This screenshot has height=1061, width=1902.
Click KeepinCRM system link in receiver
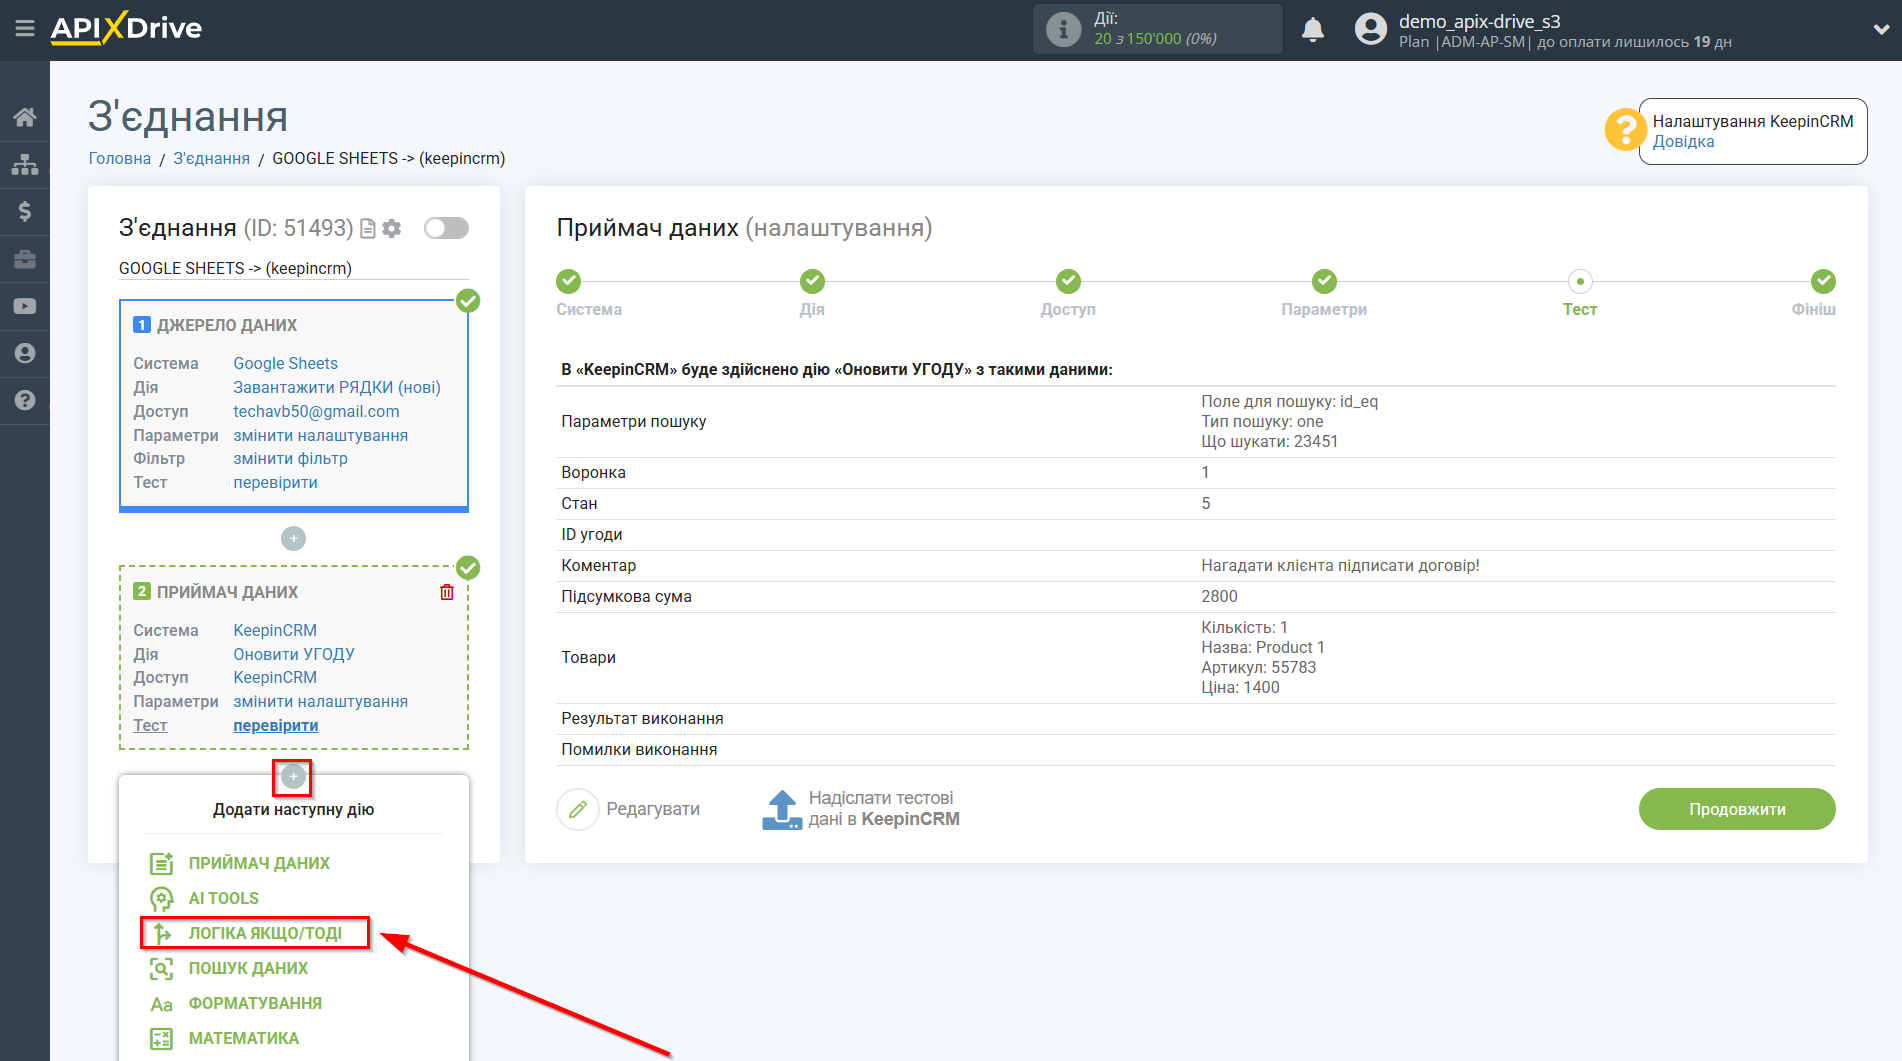(275, 630)
